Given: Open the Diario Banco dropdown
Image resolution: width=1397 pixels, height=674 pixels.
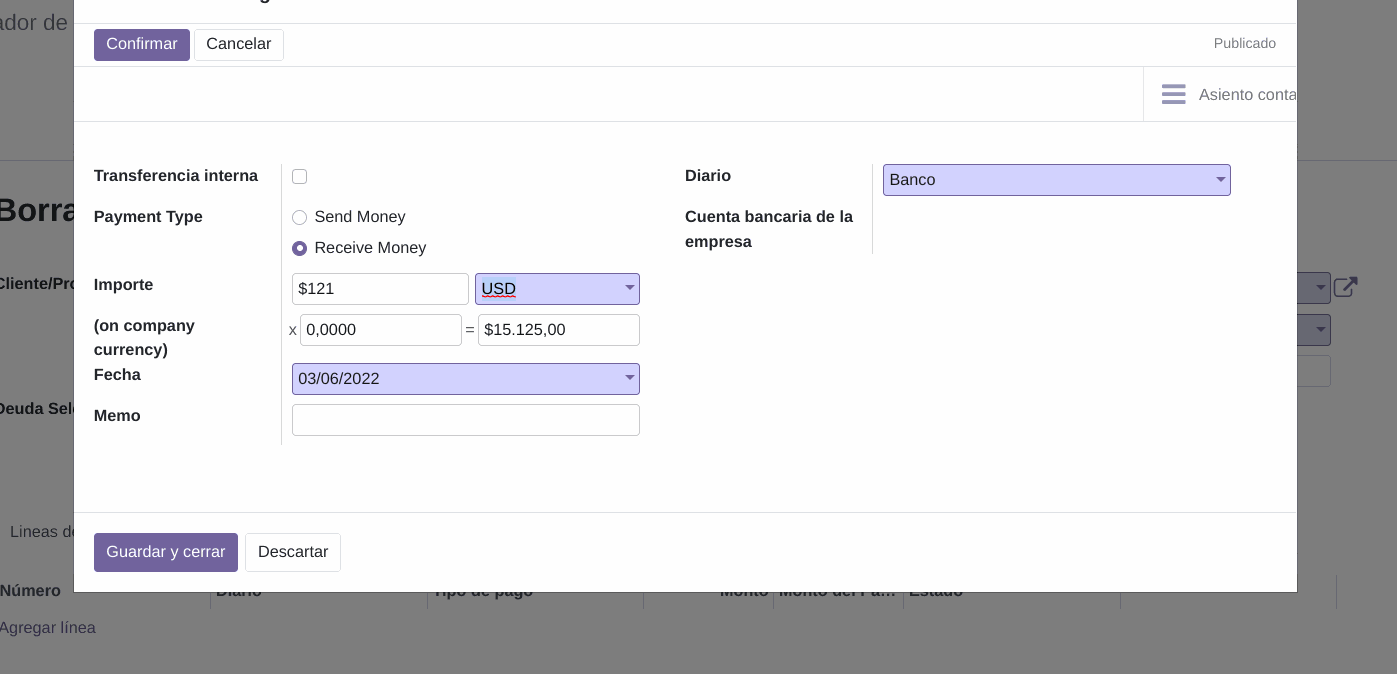Looking at the screenshot, I should coord(1057,180).
